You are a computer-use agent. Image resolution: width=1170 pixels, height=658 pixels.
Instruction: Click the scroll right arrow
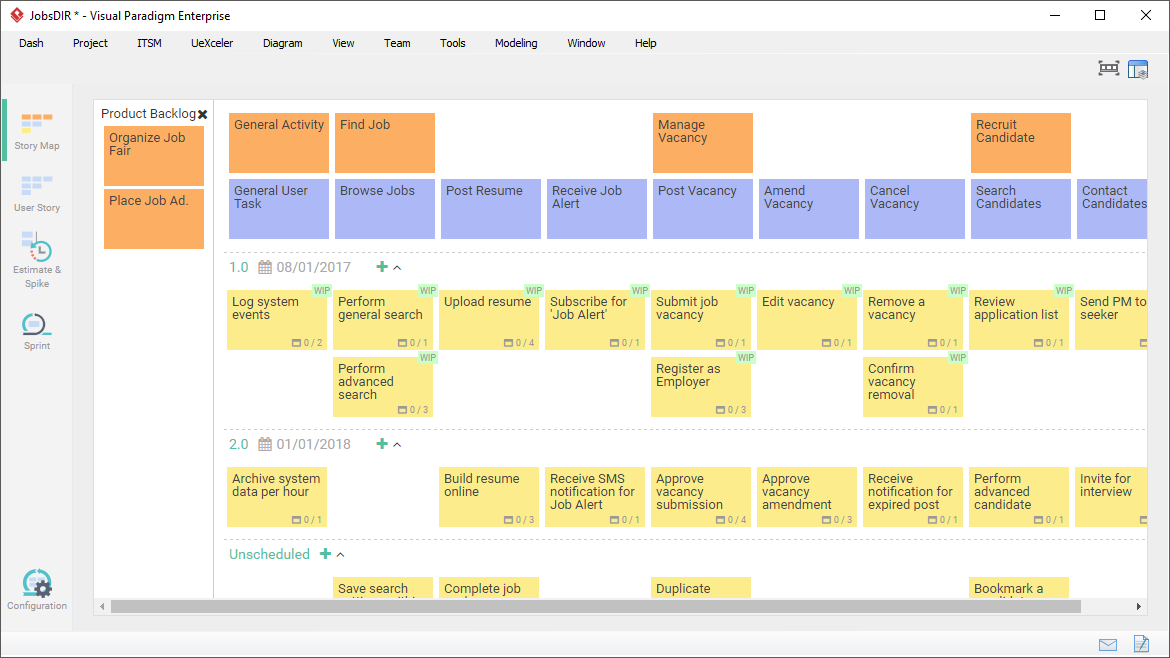[1139, 607]
